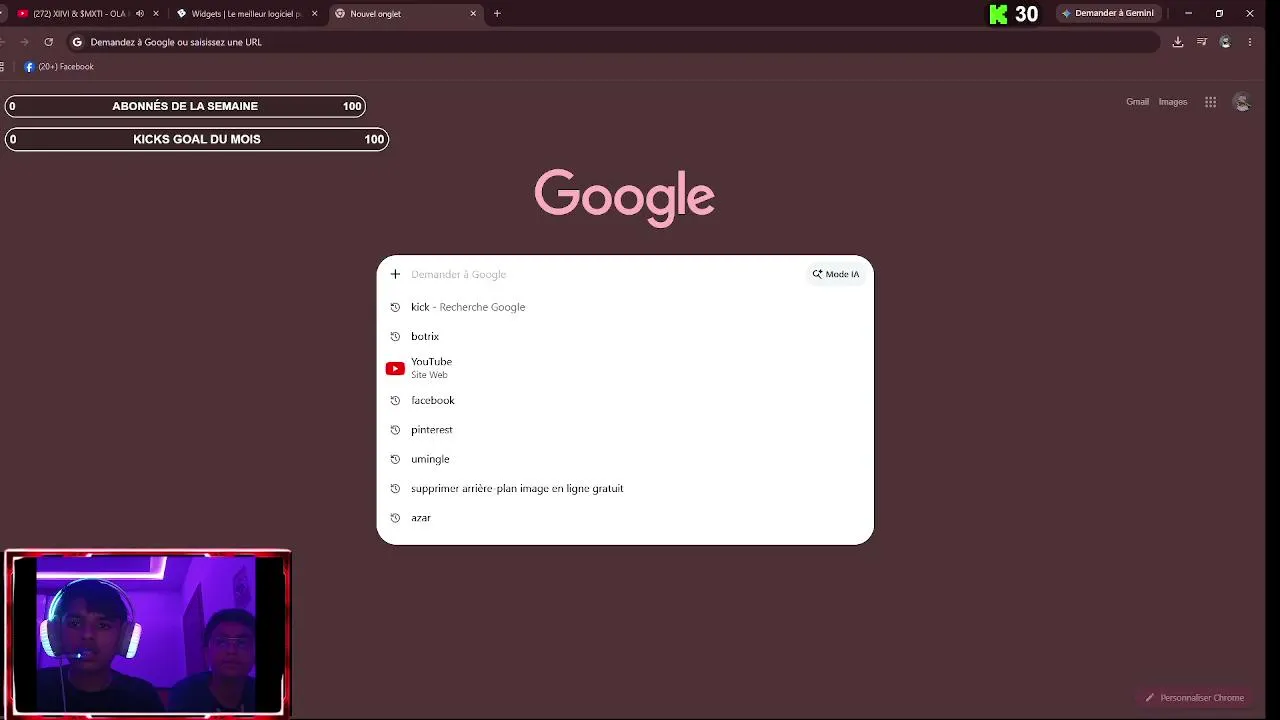The image size is (1280, 720).
Task: Open a new tab with the plus button
Action: (497, 14)
